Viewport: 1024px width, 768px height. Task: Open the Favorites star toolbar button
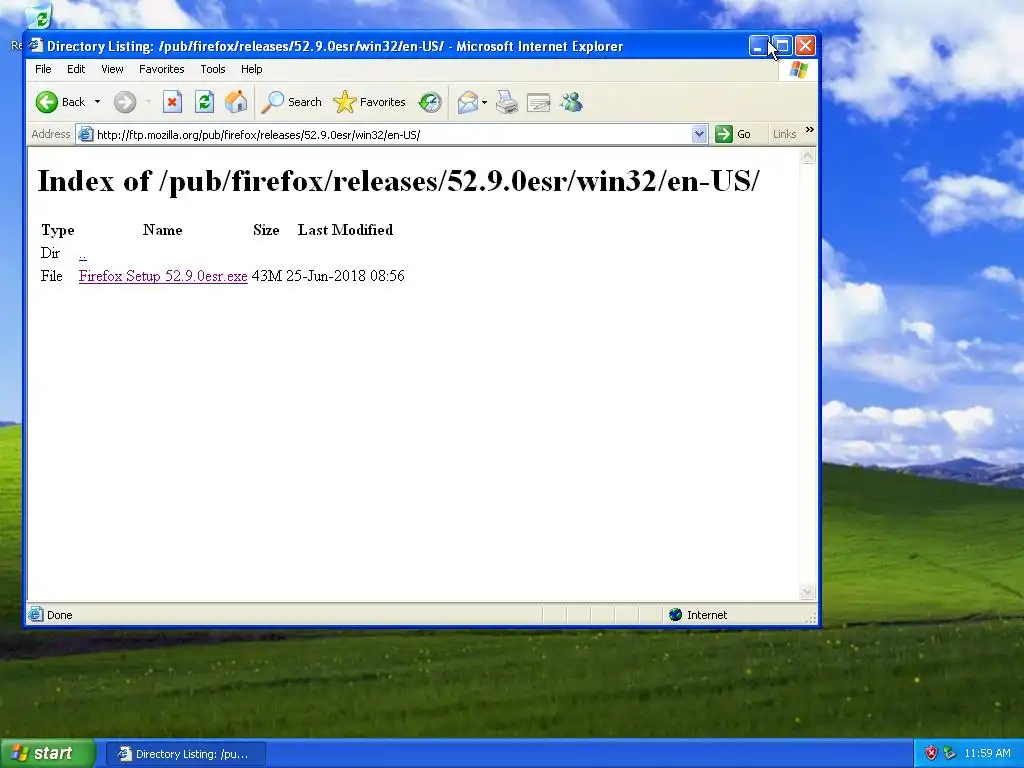point(370,102)
